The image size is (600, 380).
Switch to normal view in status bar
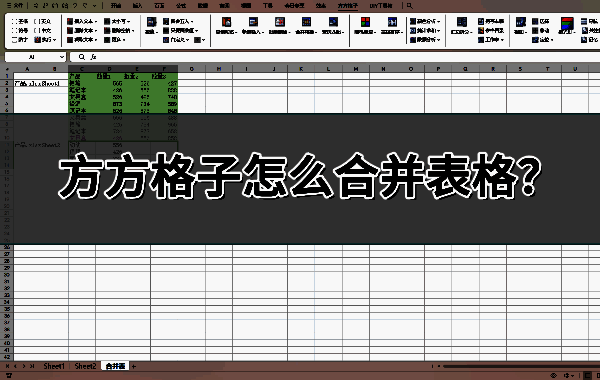click(587, 376)
